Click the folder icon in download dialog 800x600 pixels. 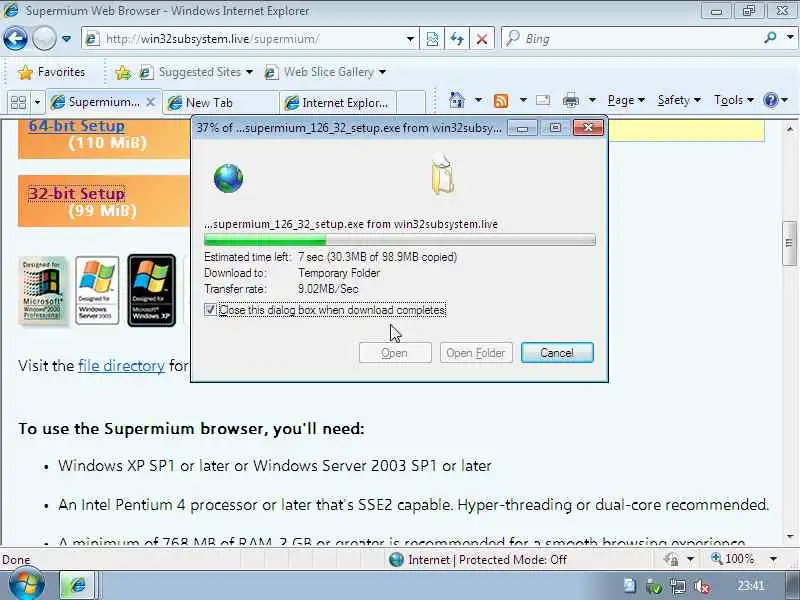[x=442, y=175]
